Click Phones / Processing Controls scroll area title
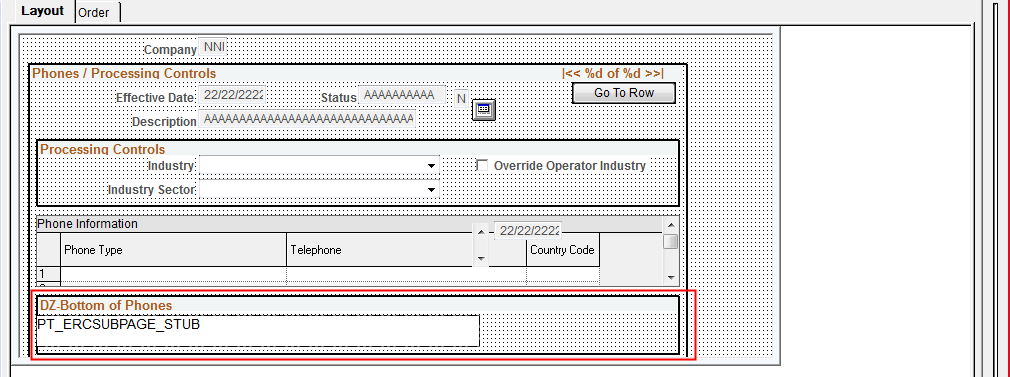 coord(124,73)
